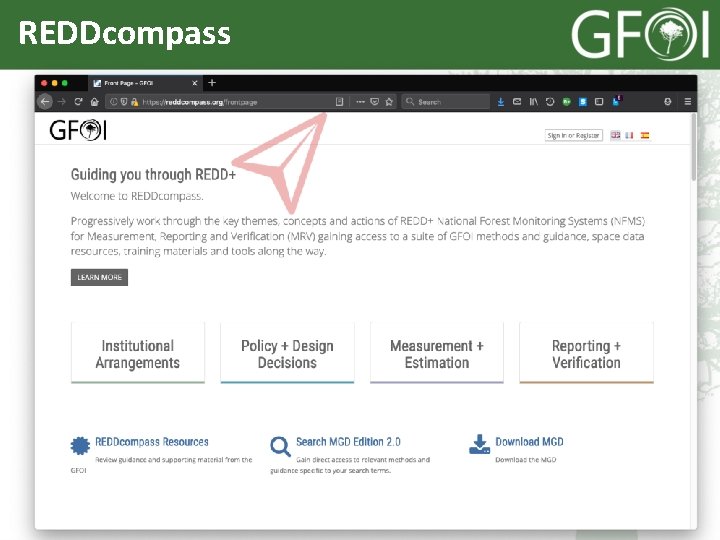Click the tracking protection shield icon
720x540 pixels.
[124, 102]
